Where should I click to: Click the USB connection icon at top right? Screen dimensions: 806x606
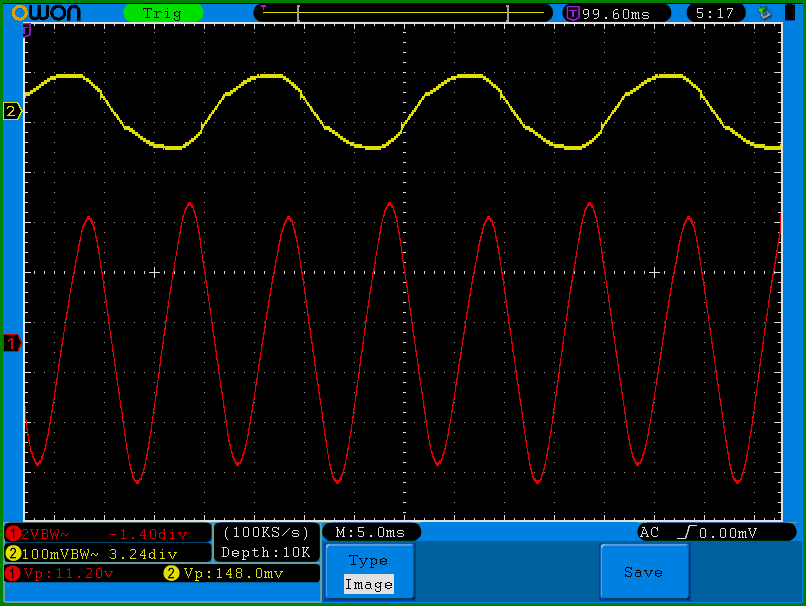click(x=765, y=13)
